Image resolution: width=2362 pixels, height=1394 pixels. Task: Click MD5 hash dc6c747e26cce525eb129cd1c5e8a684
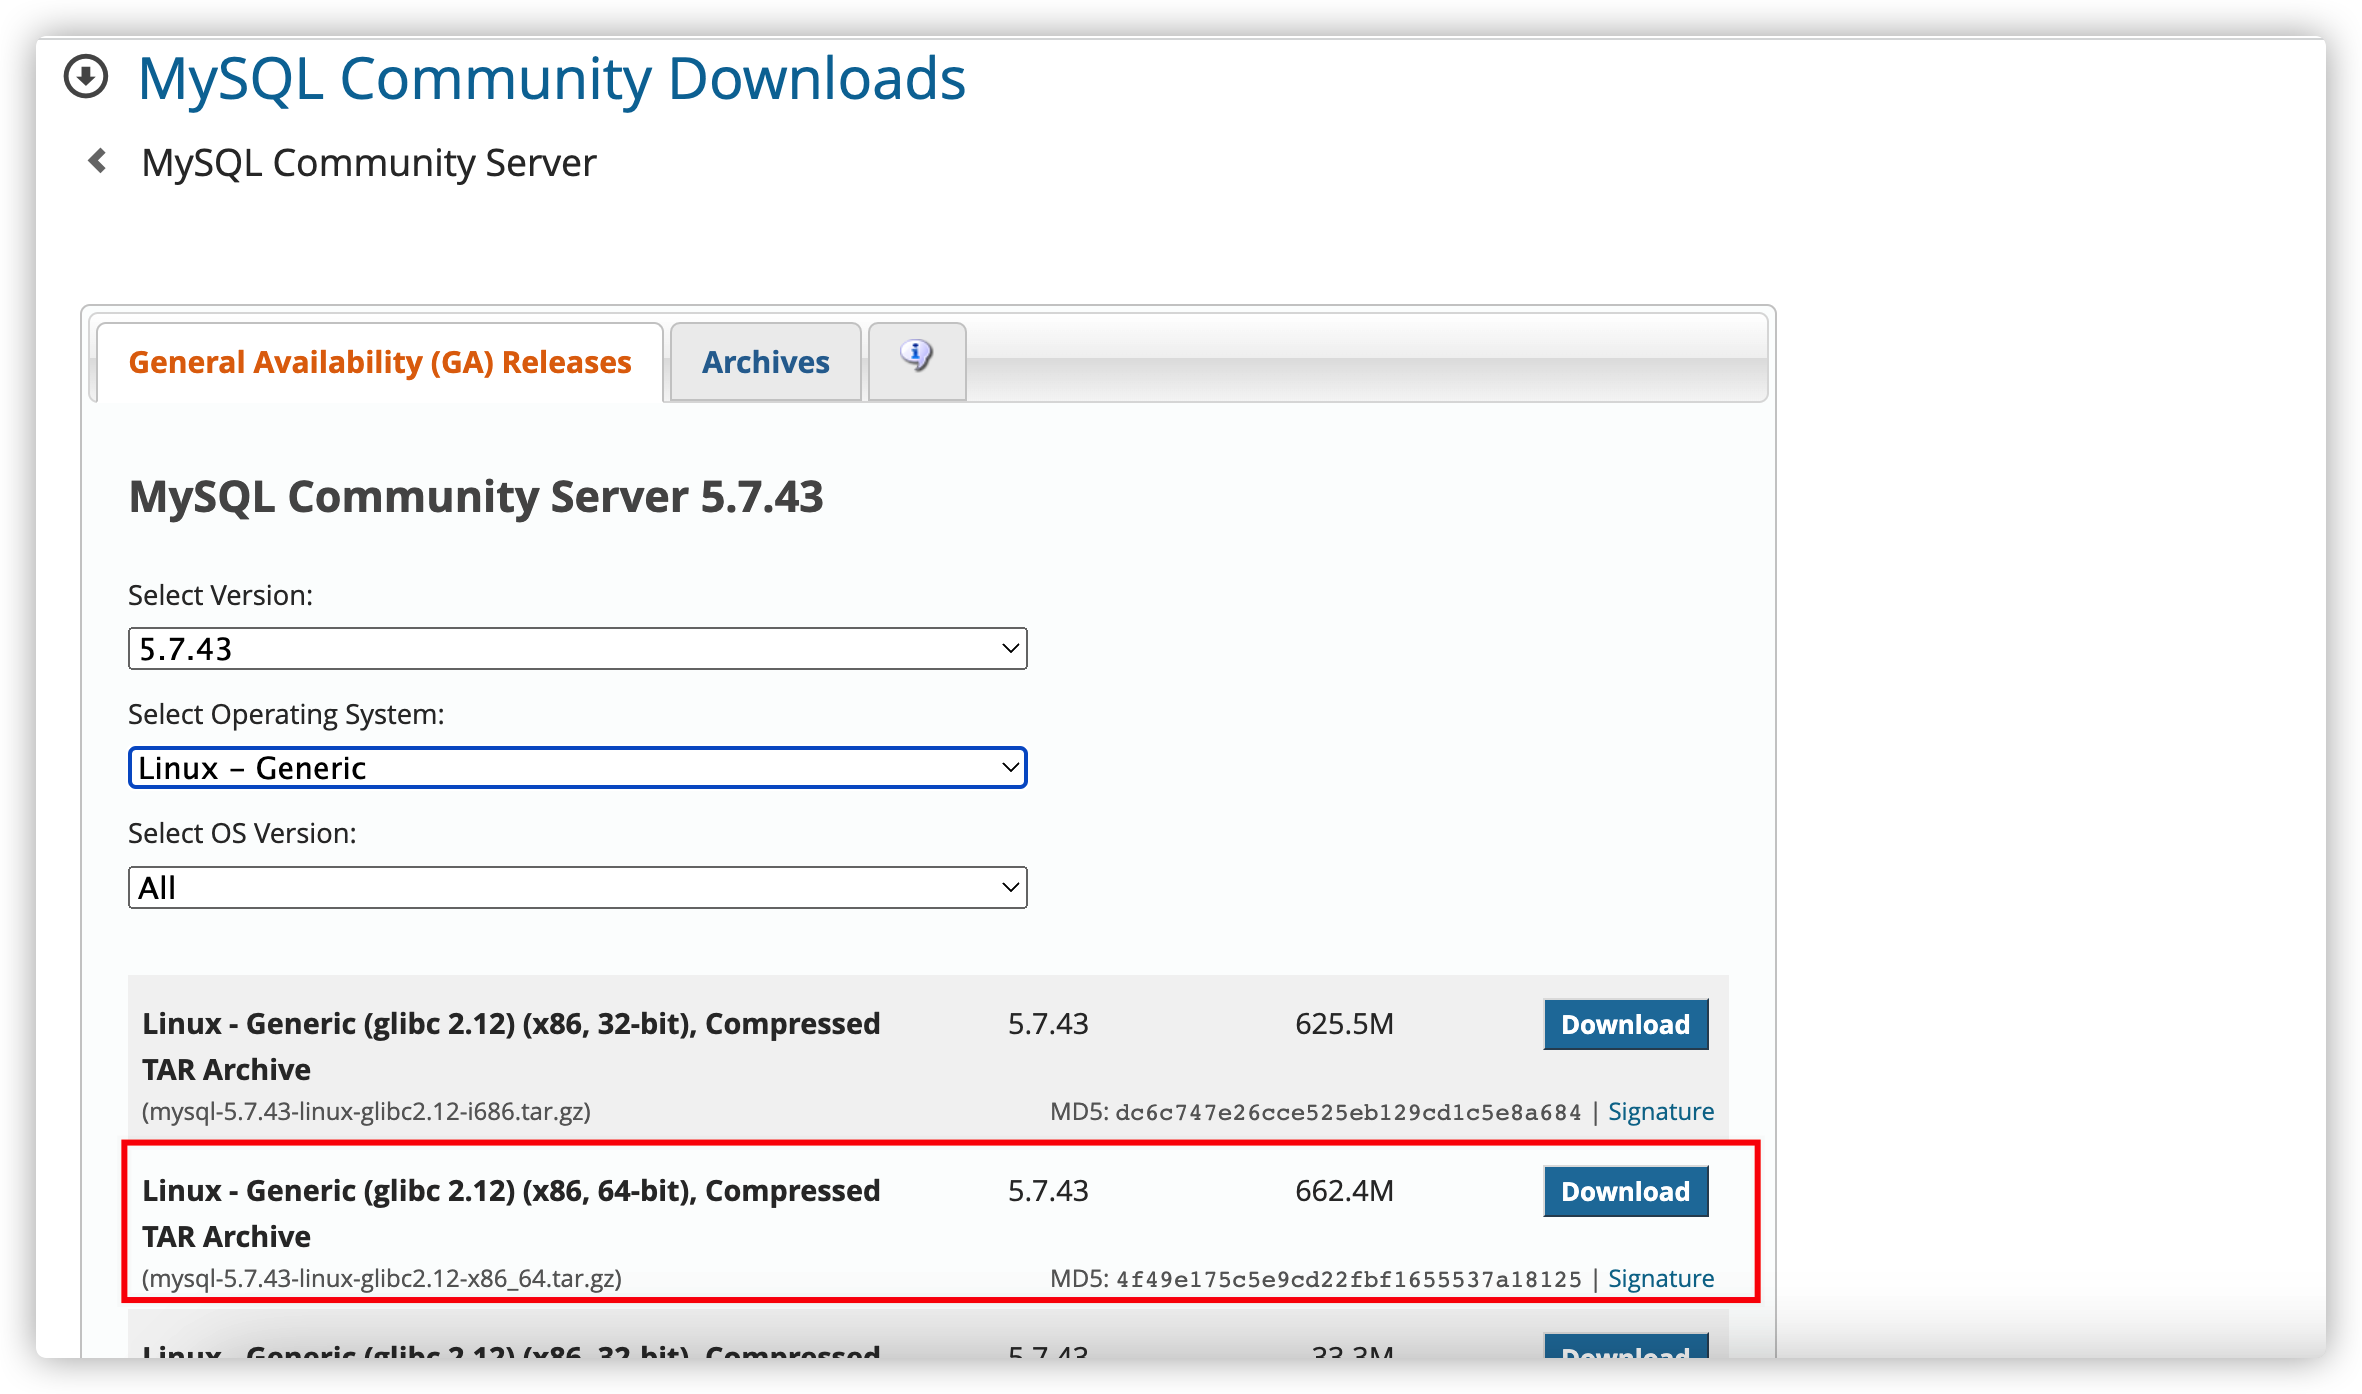pos(1349,1113)
